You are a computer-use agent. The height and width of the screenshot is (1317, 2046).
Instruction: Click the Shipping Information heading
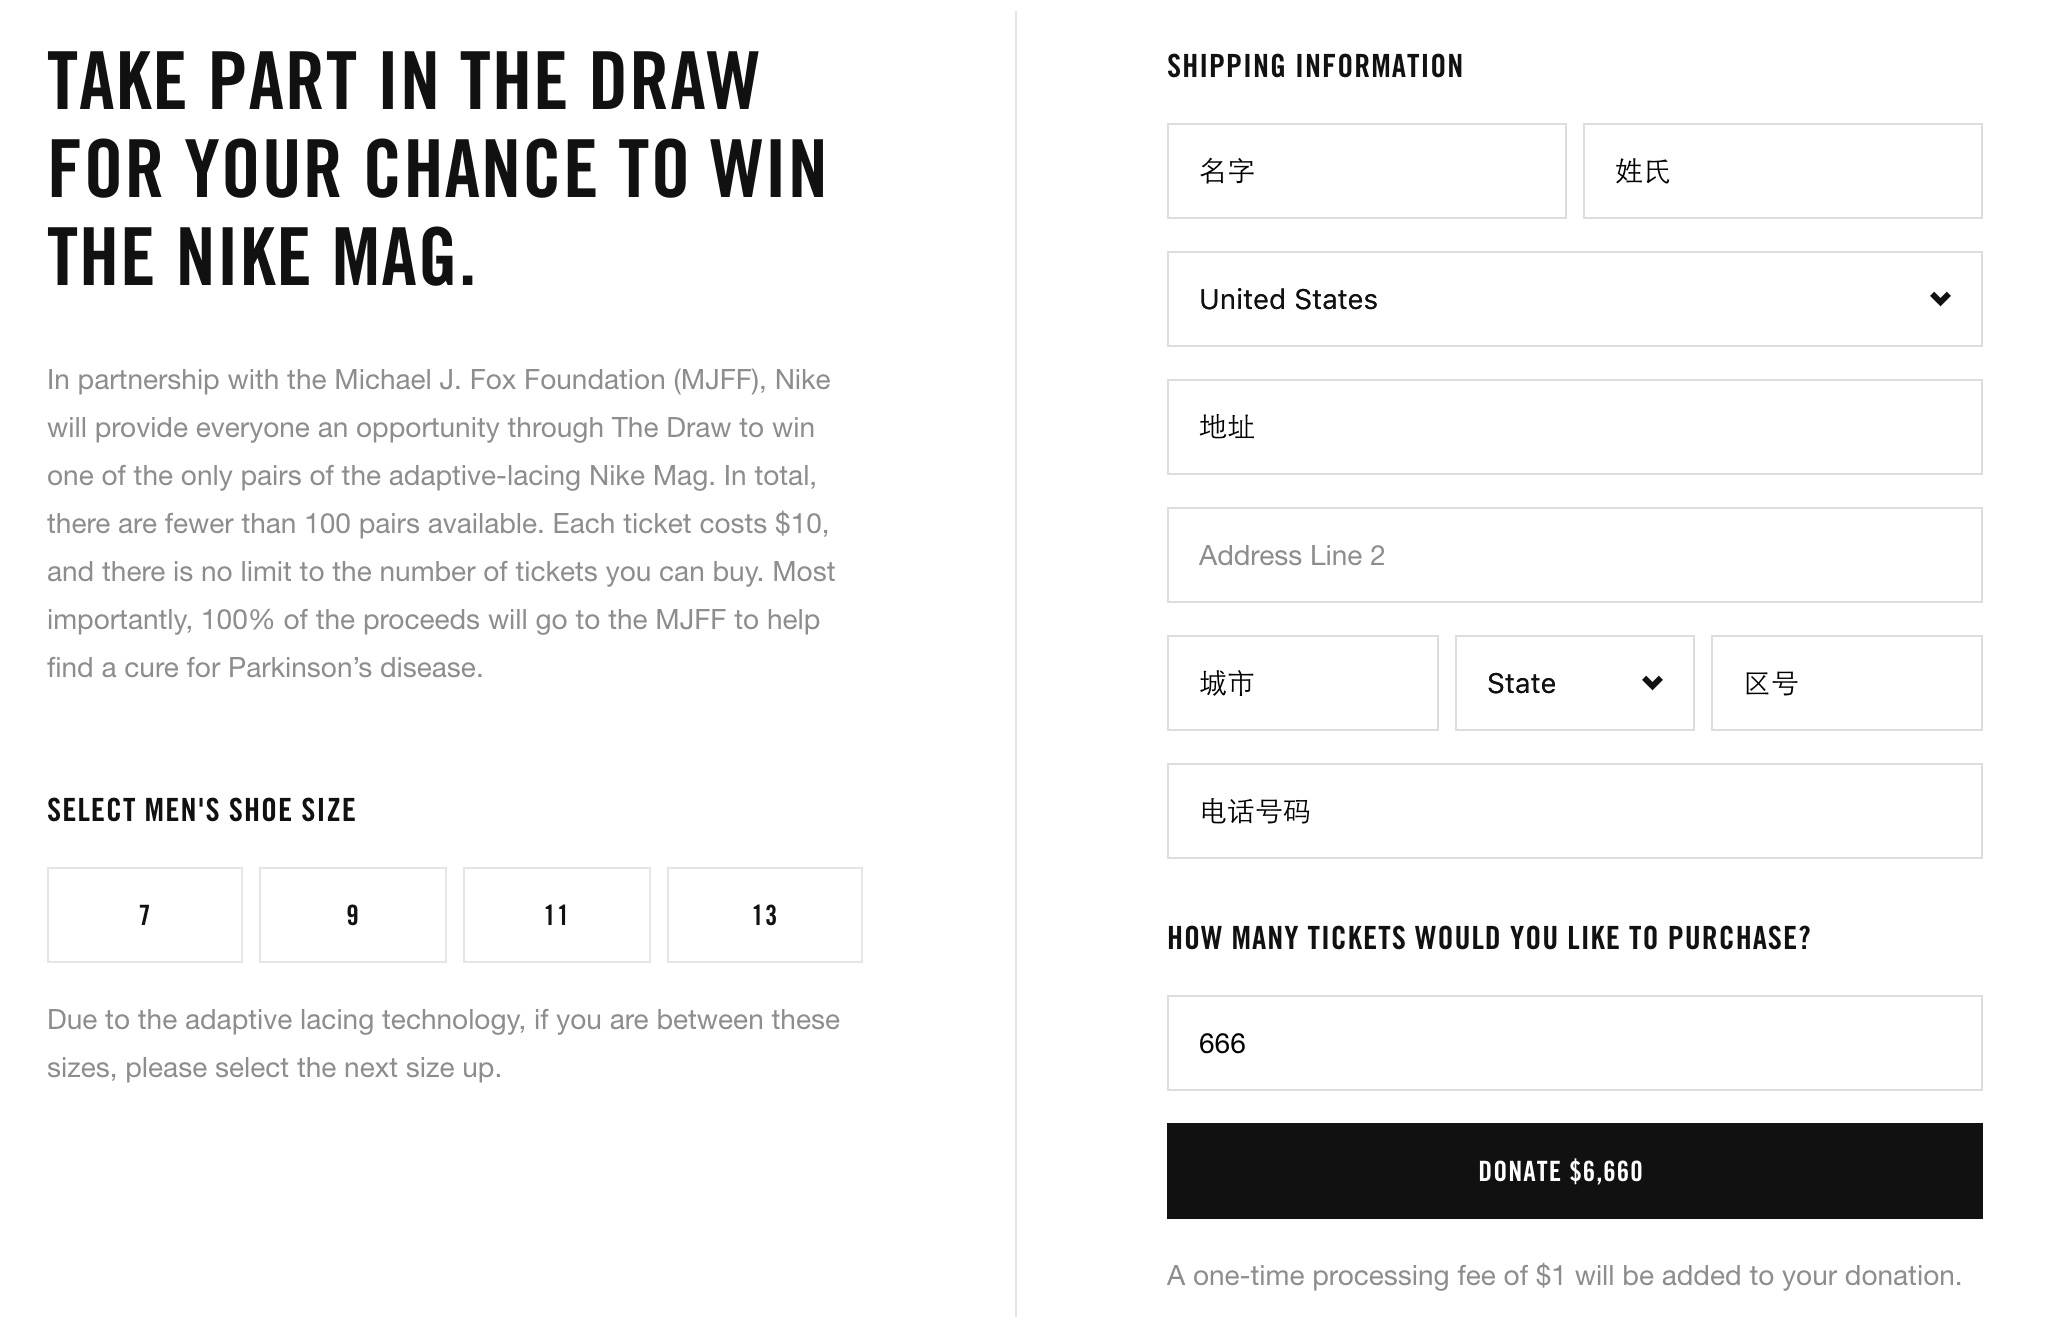[1315, 67]
